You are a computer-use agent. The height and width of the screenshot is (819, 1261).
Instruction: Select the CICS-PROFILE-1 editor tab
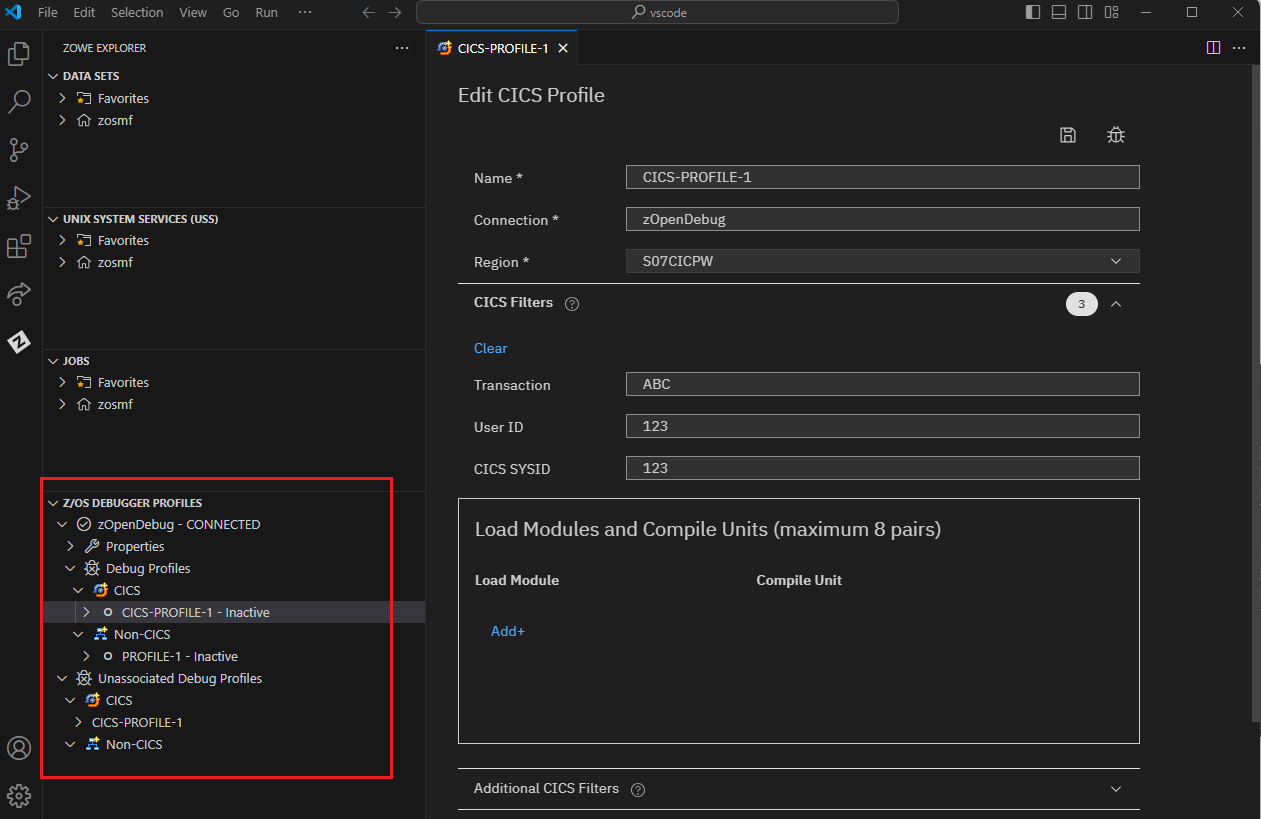[502, 48]
